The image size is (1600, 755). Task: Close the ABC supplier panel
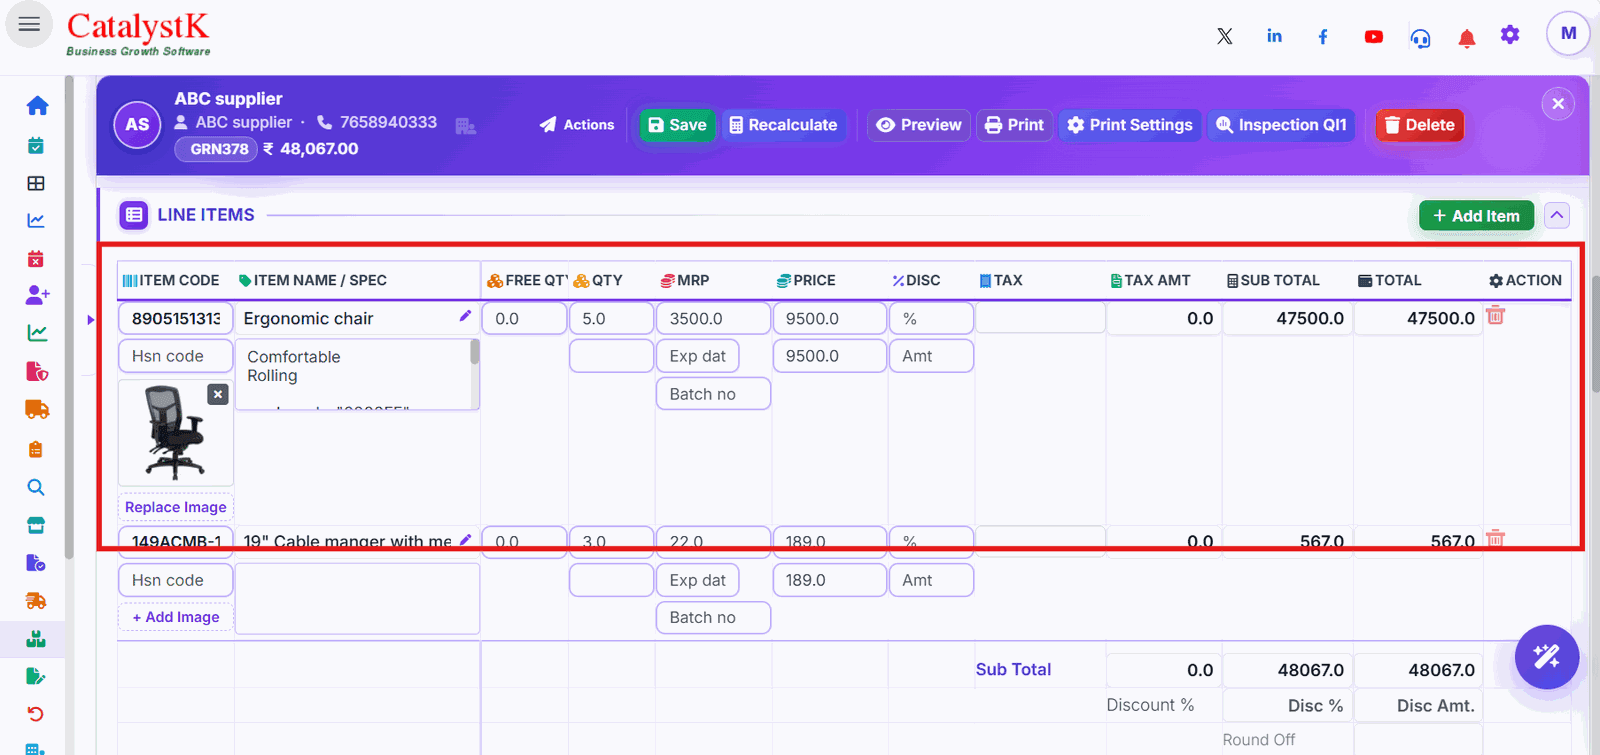click(1558, 104)
